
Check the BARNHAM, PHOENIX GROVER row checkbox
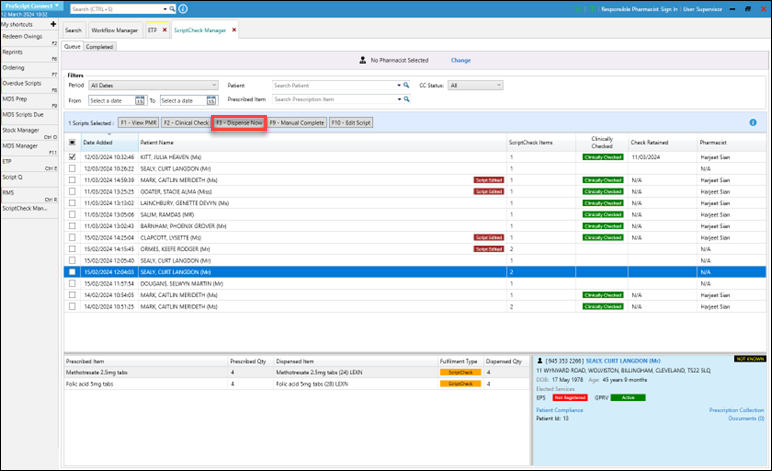coord(72,226)
